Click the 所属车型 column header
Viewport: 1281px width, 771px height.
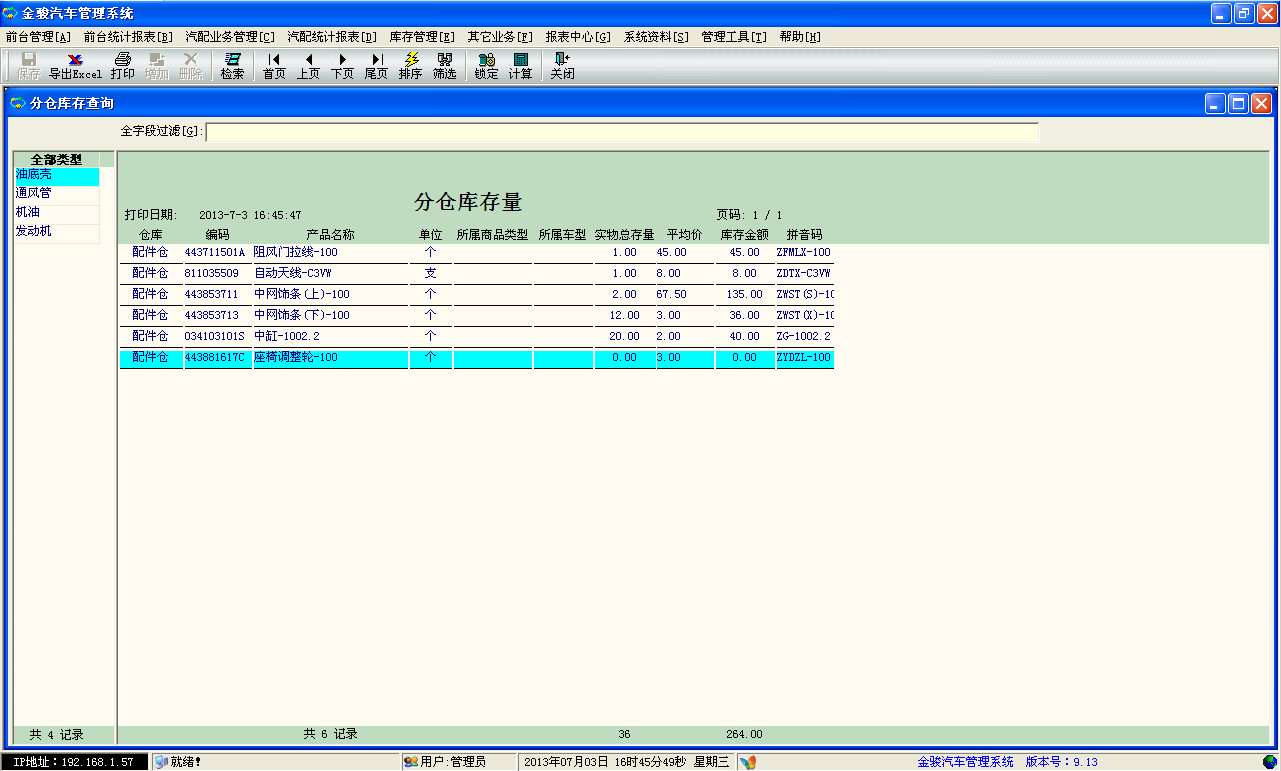click(562, 235)
